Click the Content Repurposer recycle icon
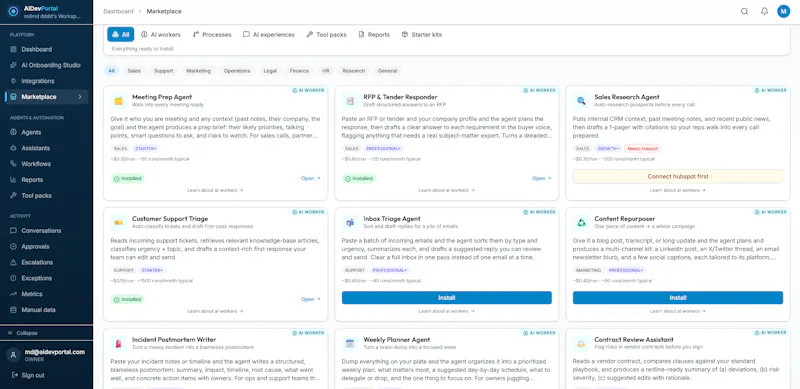This screenshot has height=389, width=800. coord(581,223)
